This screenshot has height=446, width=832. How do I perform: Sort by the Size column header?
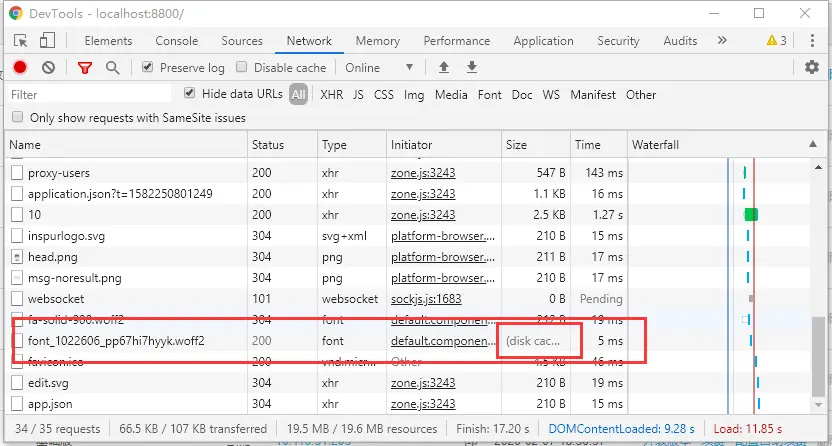point(536,145)
